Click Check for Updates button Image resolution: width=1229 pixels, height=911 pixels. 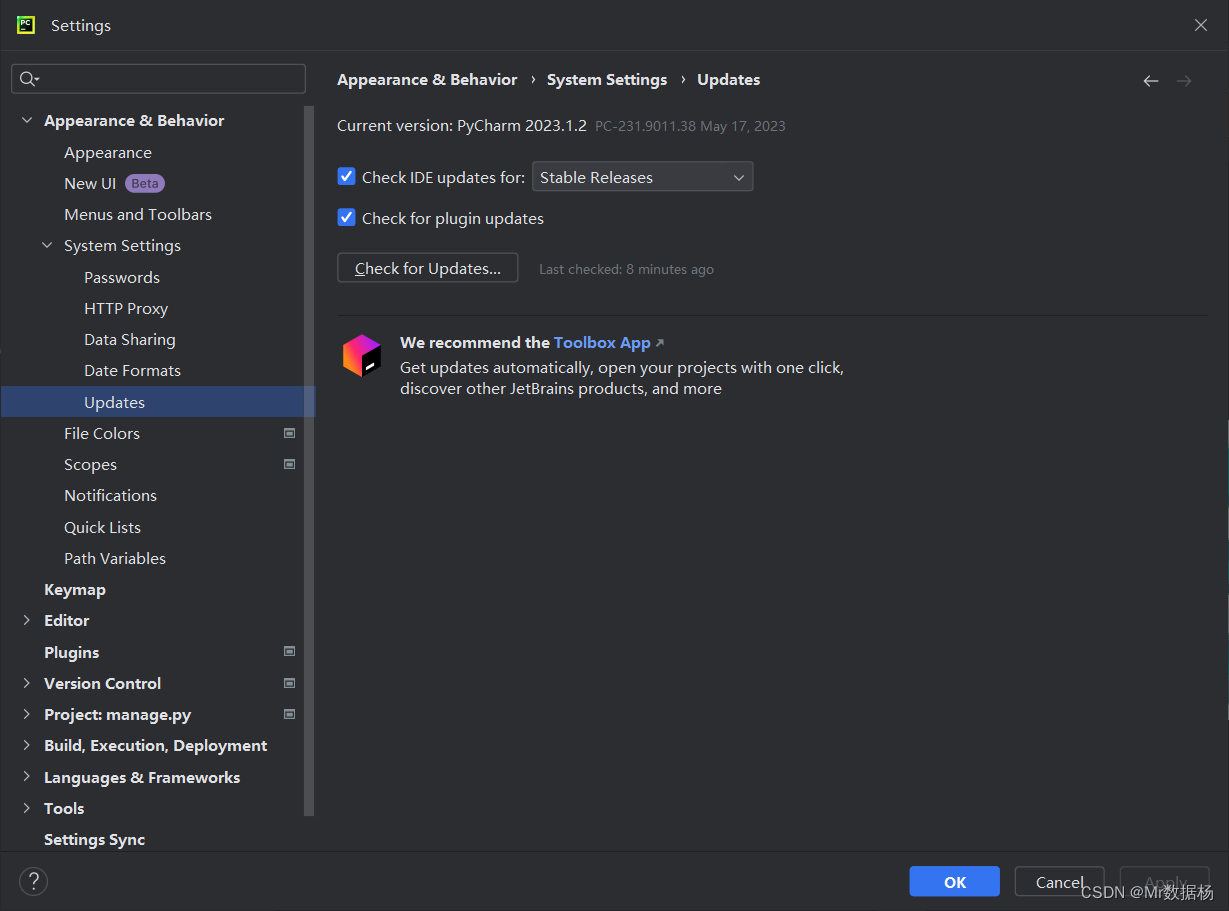point(428,268)
